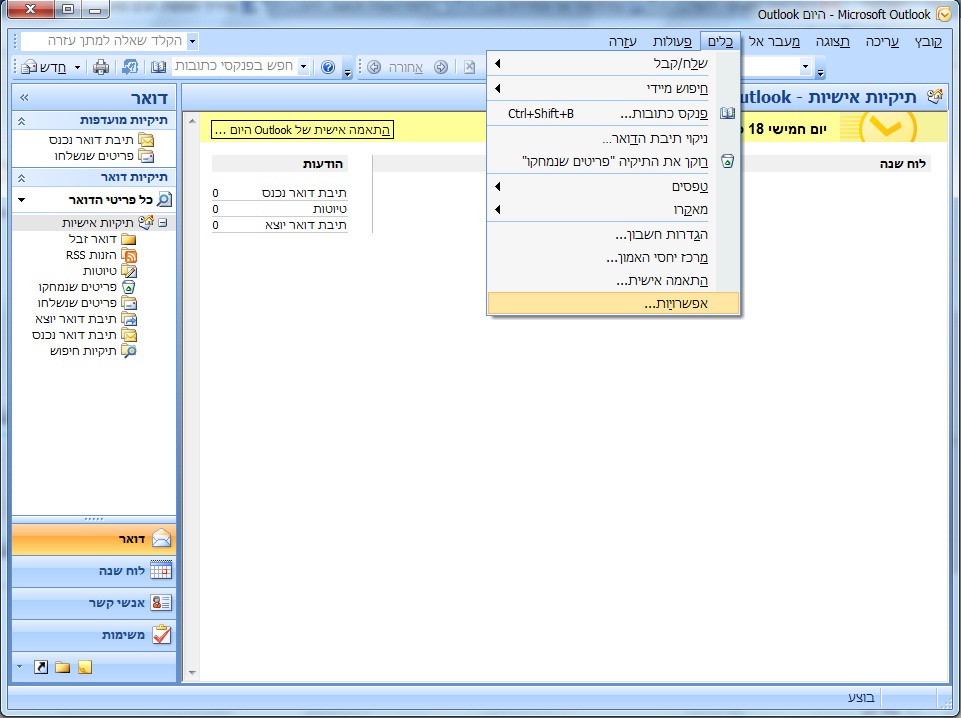
Task: Click the Address Book toolbar icon
Action: pyautogui.click(x=158, y=67)
